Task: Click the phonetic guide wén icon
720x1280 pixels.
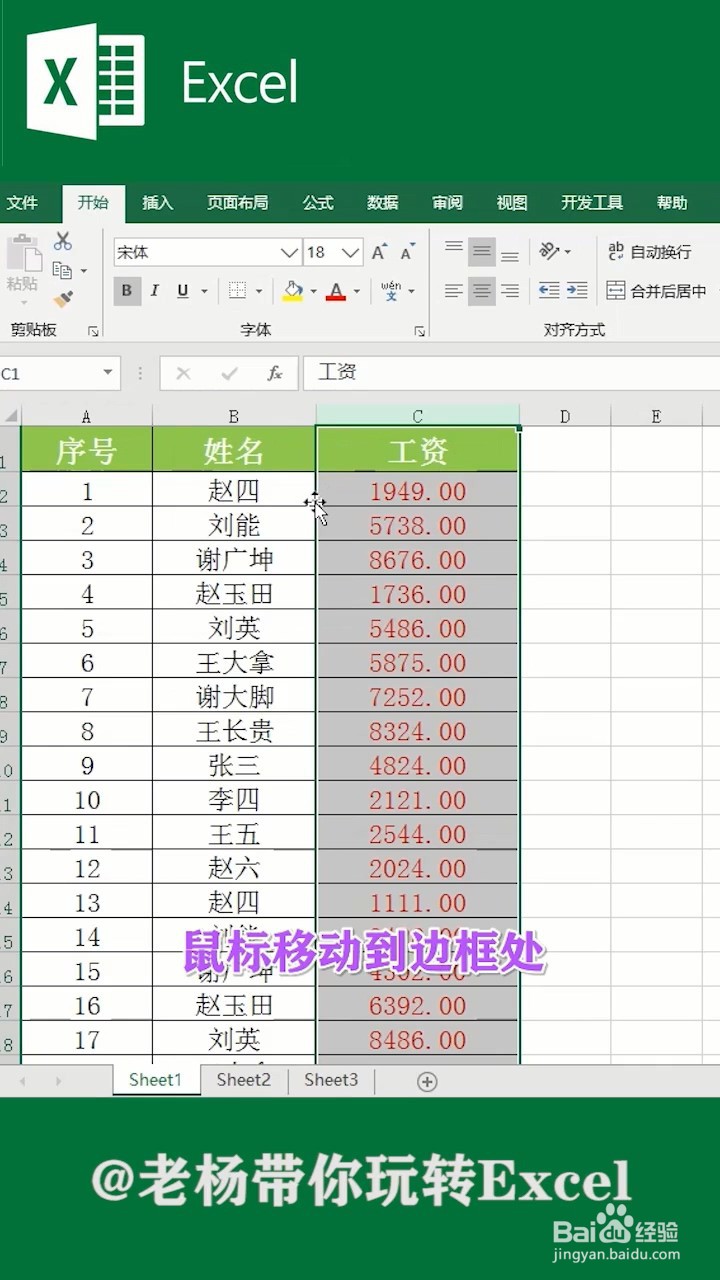Action: click(391, 291)
